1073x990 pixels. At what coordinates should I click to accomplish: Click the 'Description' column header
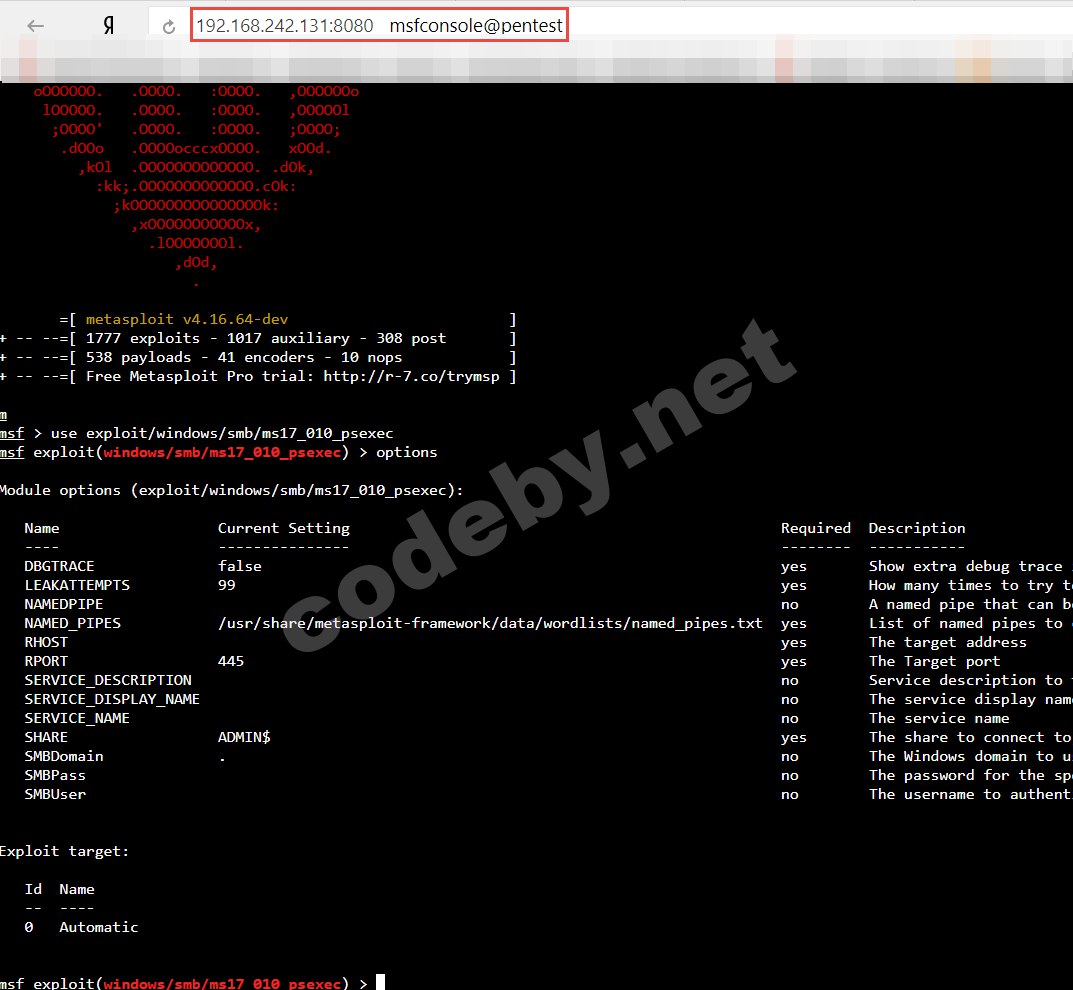pyautogui.click(x=917, y=528)
